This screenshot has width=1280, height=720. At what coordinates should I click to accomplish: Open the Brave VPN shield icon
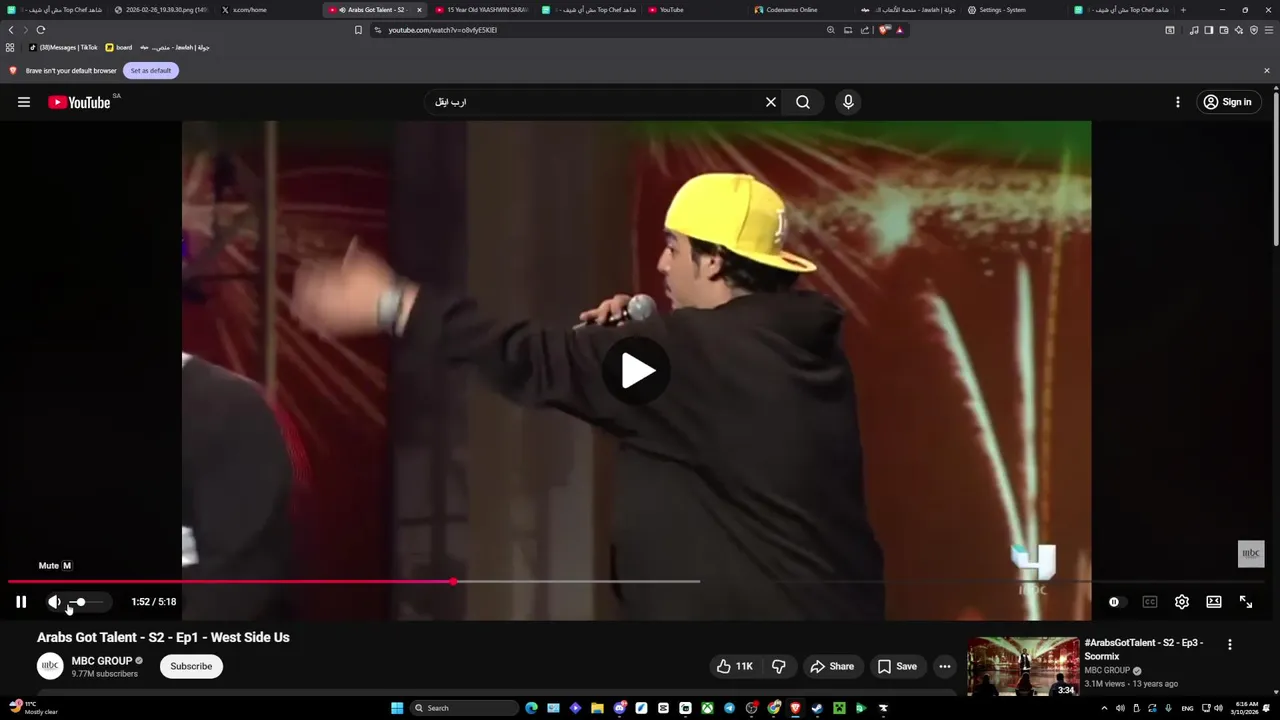tap(1254, 30)
